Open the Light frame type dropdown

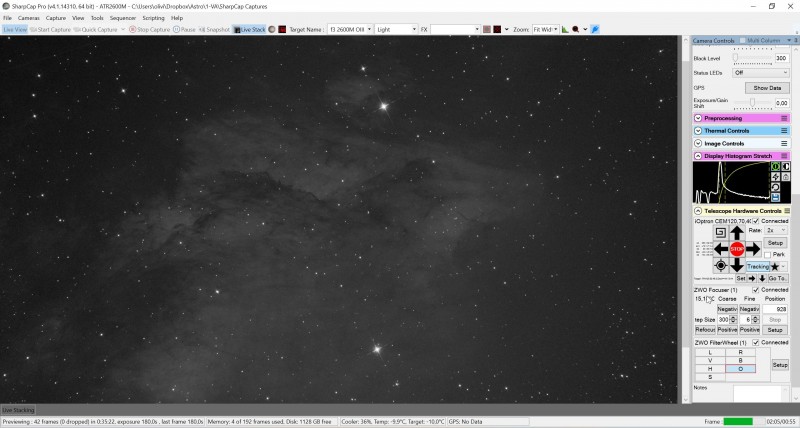tap(414, 30)
